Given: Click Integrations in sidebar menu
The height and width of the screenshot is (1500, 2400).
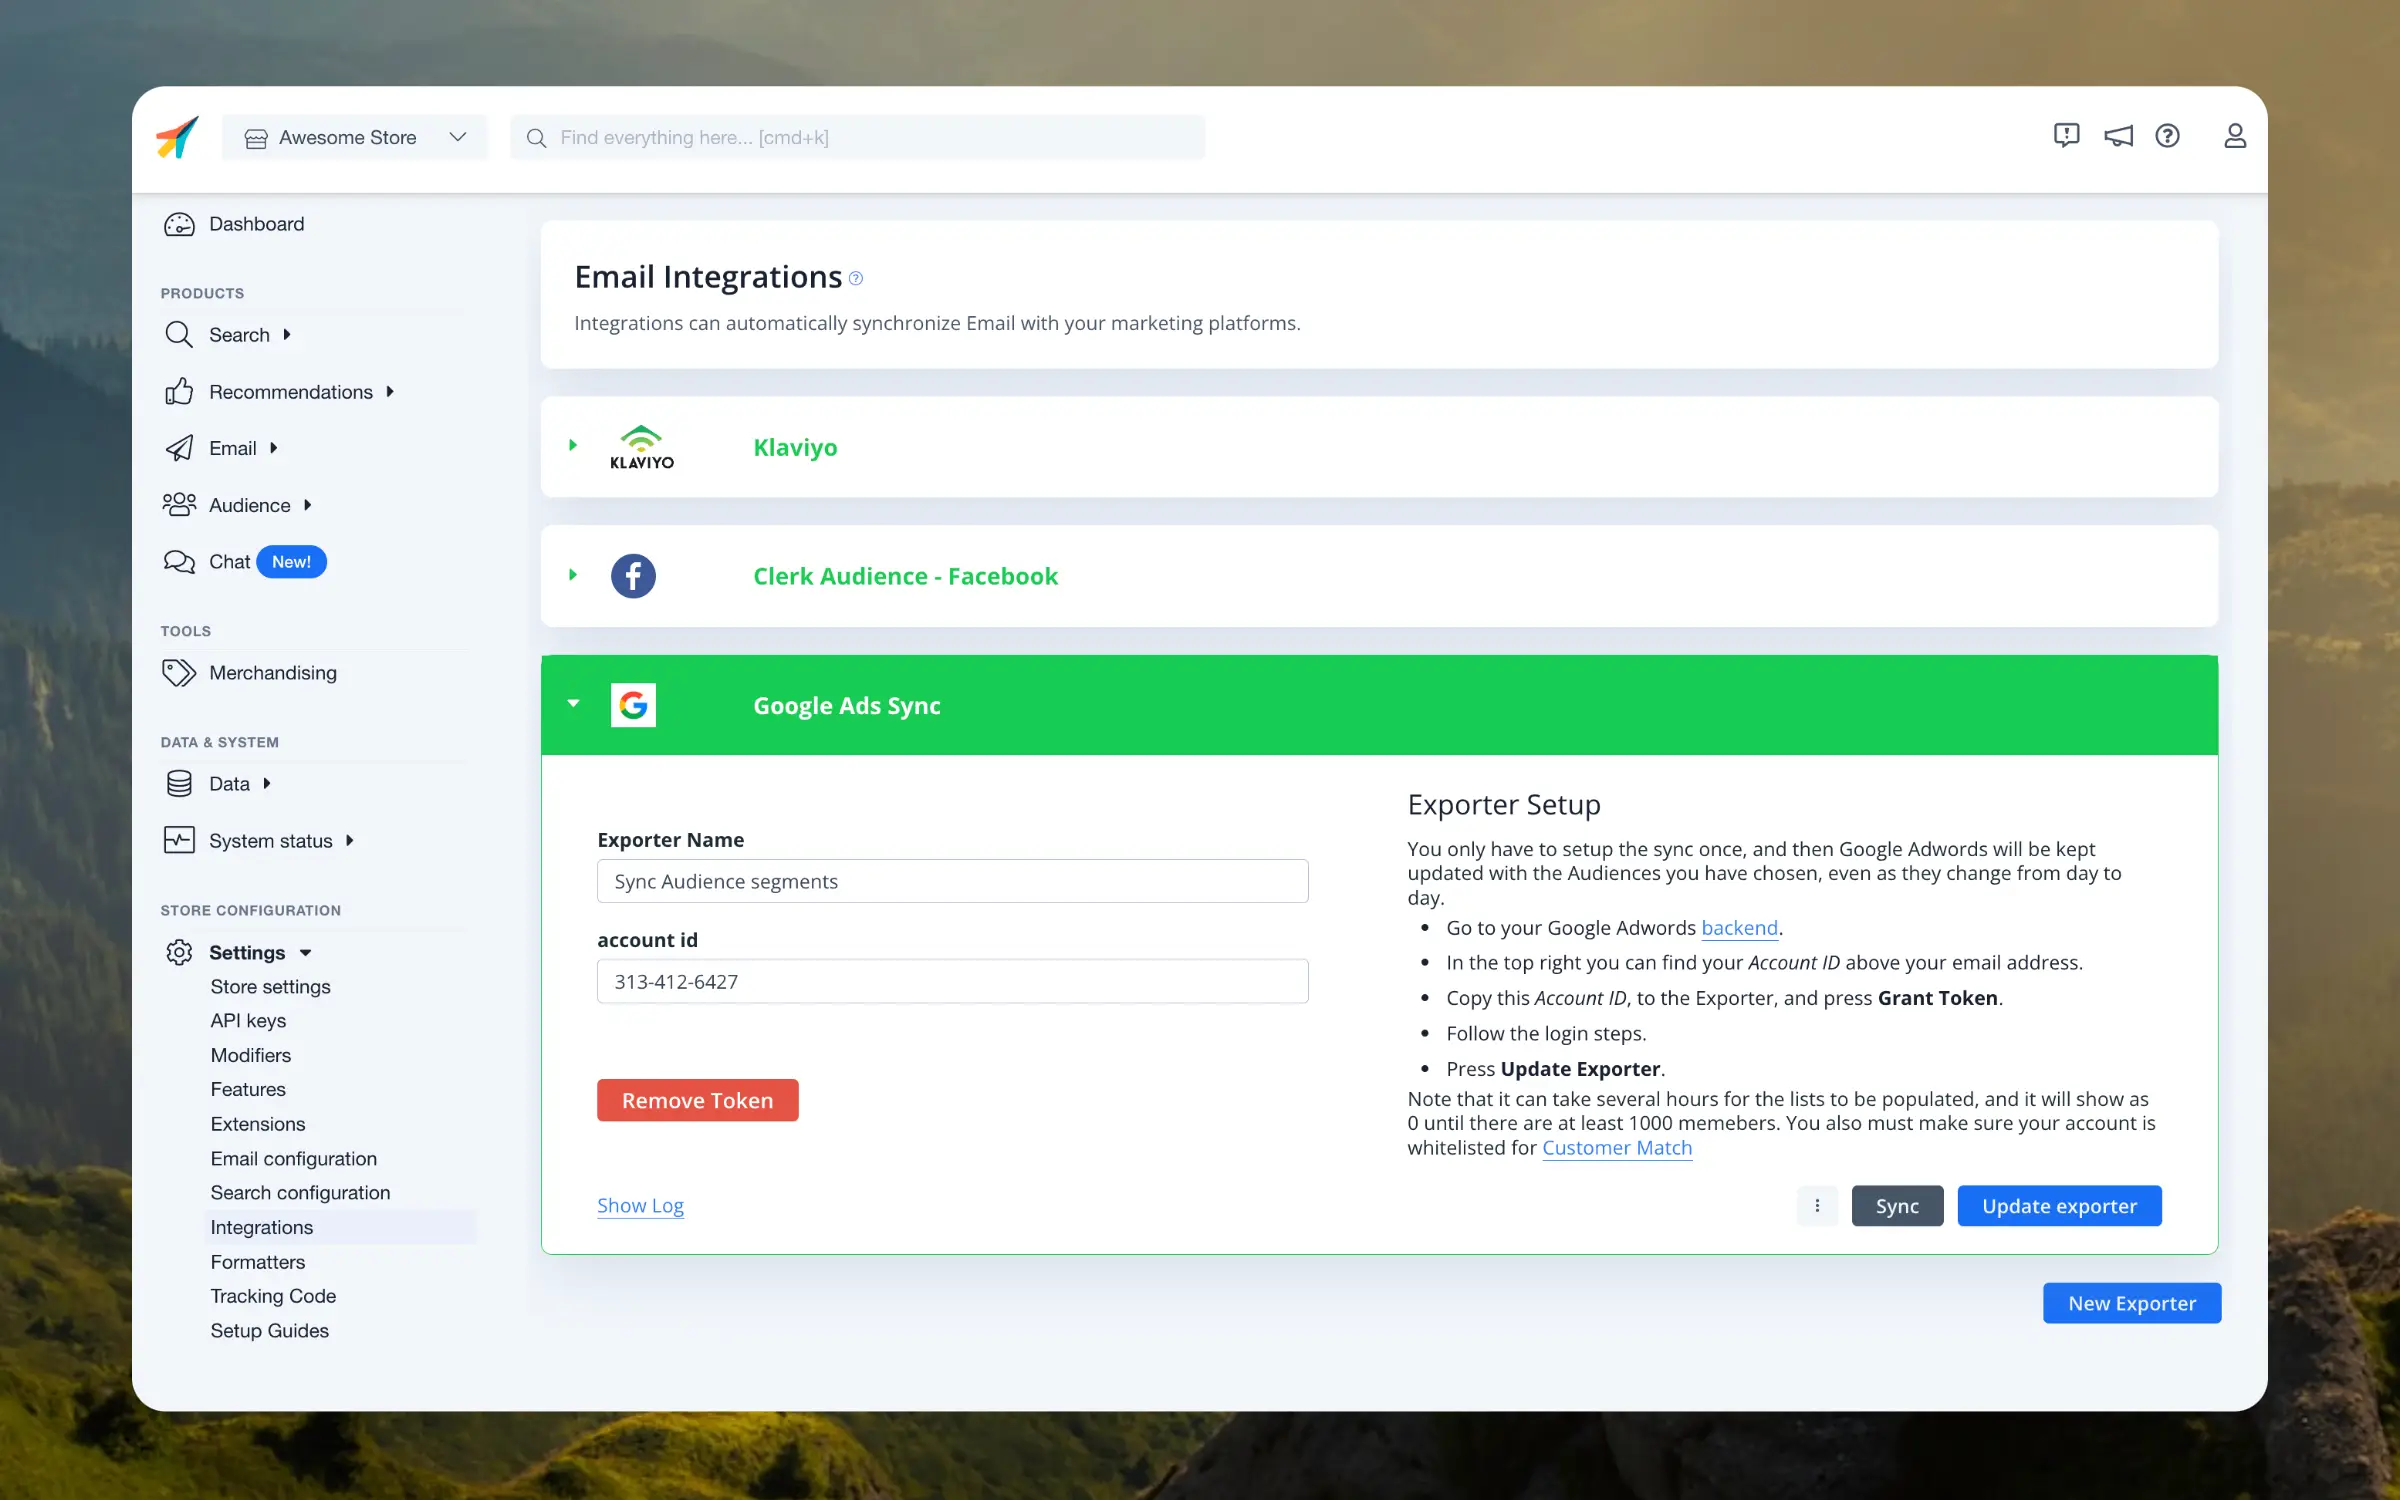Looking at the screenshot, I should (x=261, y=1227).
